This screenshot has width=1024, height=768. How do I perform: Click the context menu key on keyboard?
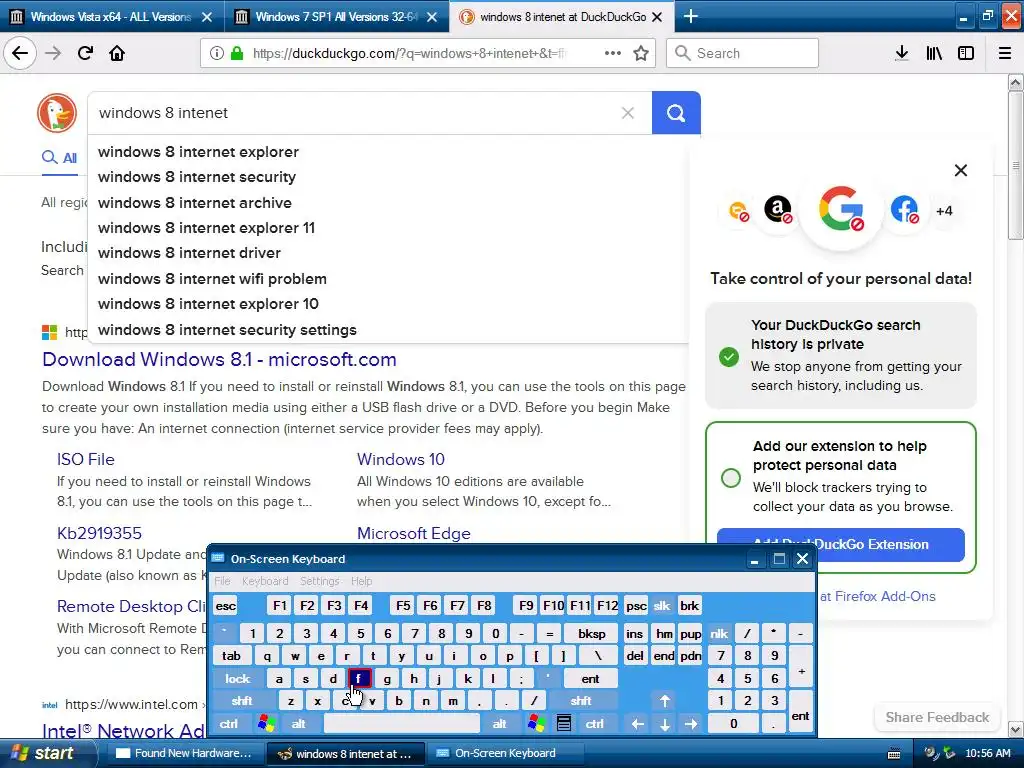pos(564,723)
